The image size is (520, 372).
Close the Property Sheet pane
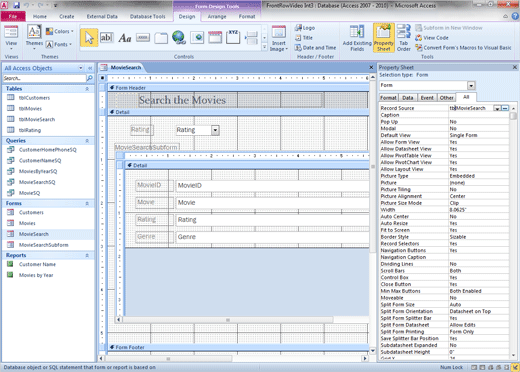tap(515, 67)
